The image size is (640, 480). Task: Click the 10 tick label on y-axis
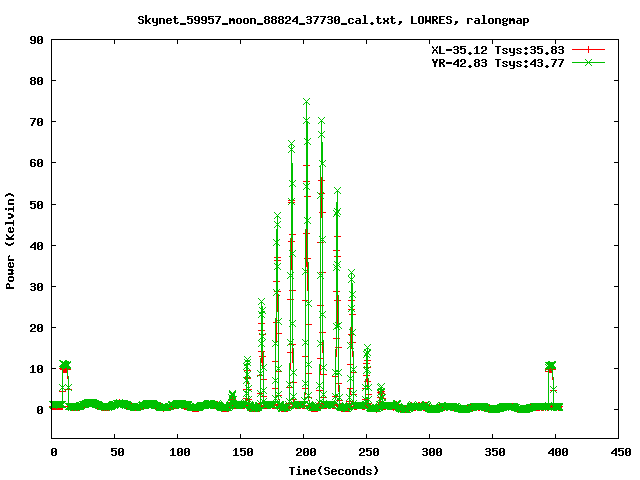click(37, 369)
